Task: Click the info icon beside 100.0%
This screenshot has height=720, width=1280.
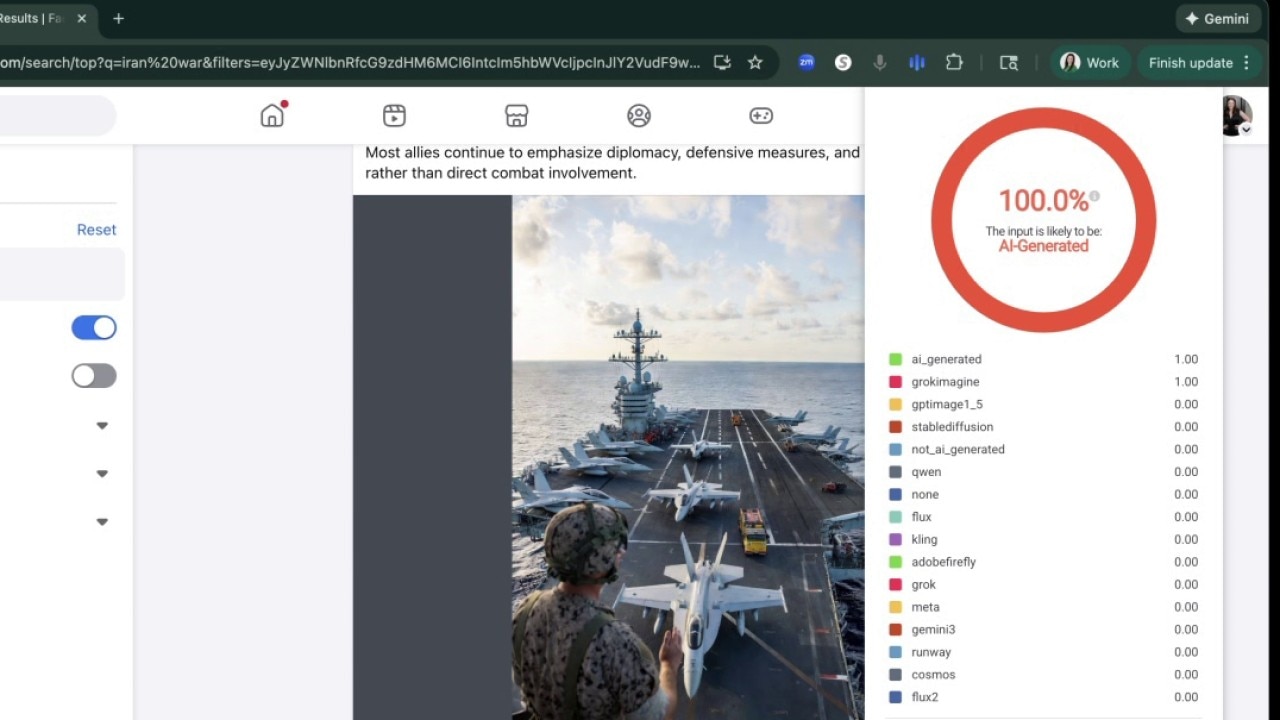Action: point(1095,196)
